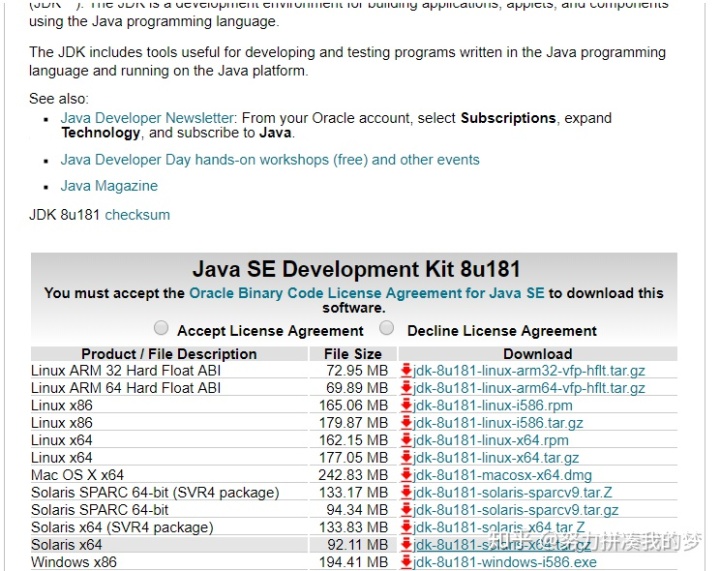Click download arrow icon for linux-arm32-vfp-hflt.tar.gz
This screenshot has height=571, width=720.
pyautogui.click(x=406, y=370)
